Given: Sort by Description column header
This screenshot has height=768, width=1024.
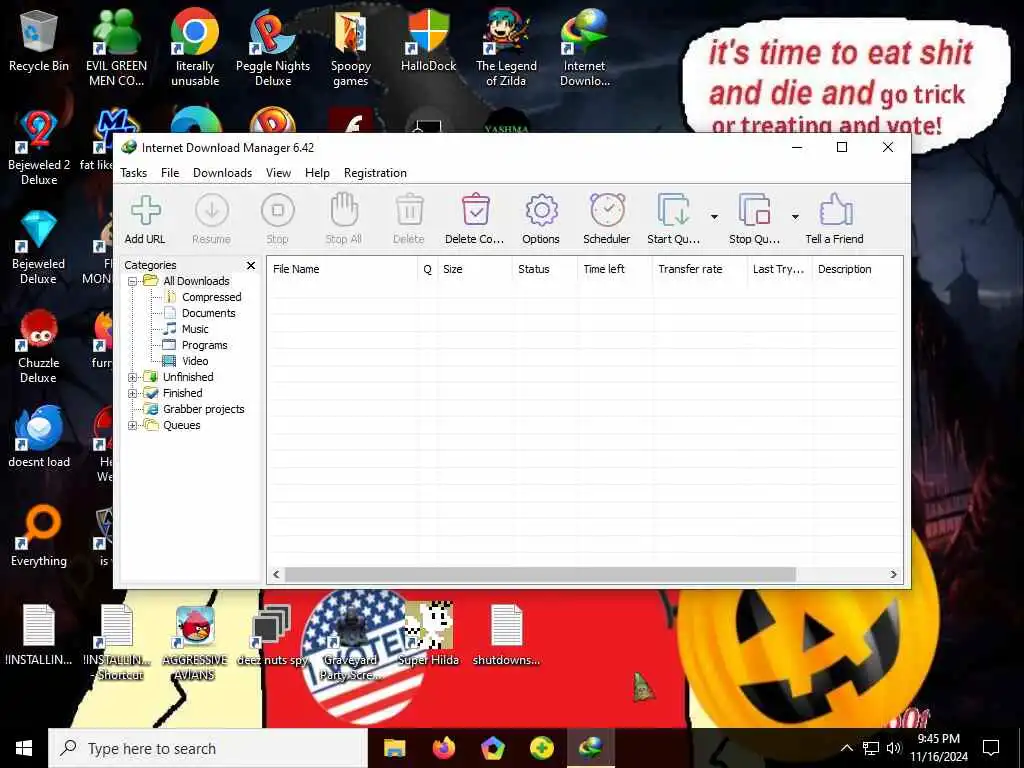Looking at the screenshot, I should click(857, 269).
